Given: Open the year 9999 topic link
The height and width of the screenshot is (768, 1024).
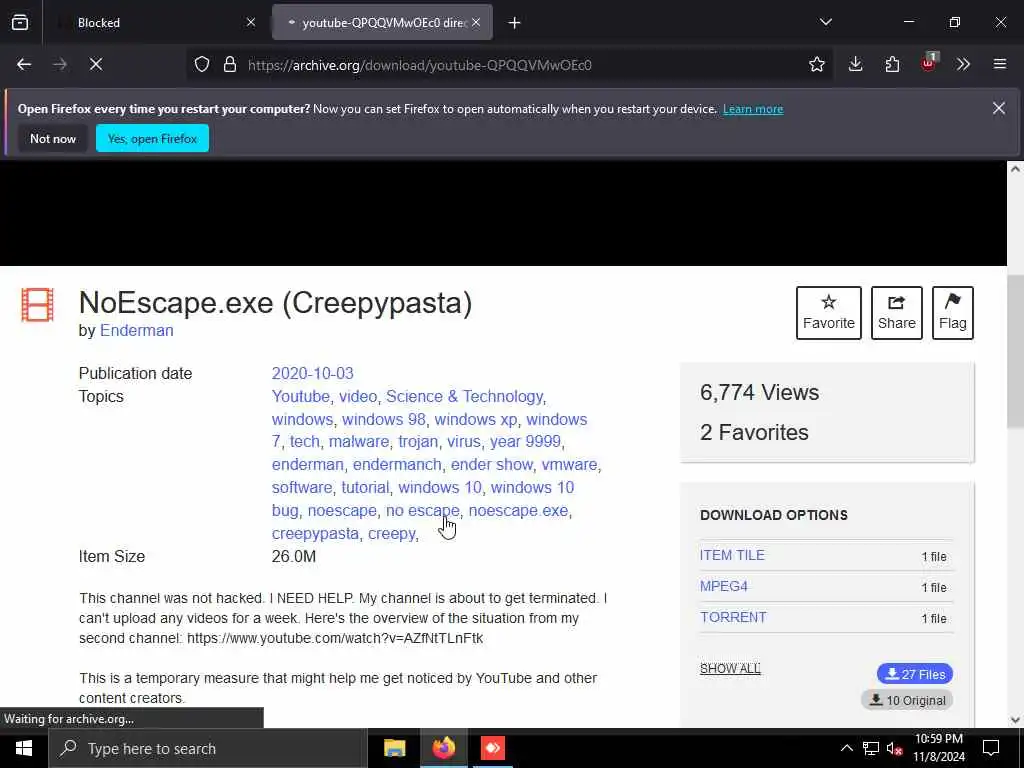Looking at the screenshot, I should 525,441.
